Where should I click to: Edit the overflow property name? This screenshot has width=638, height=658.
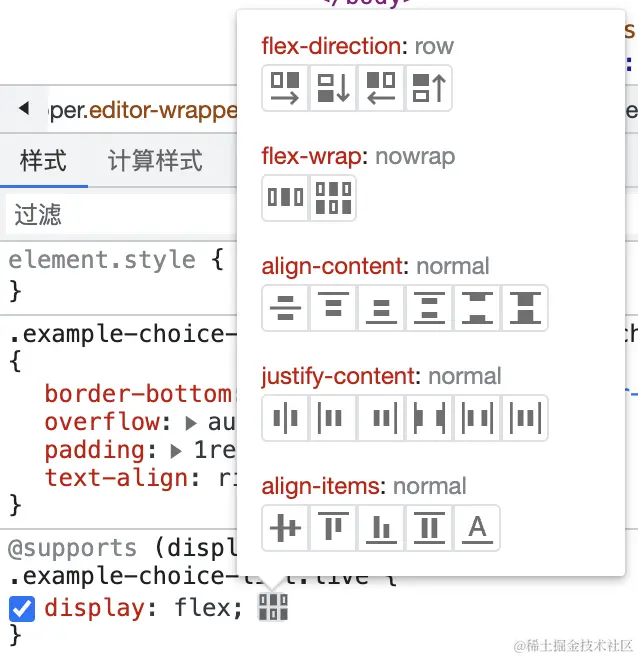[102, 422]
